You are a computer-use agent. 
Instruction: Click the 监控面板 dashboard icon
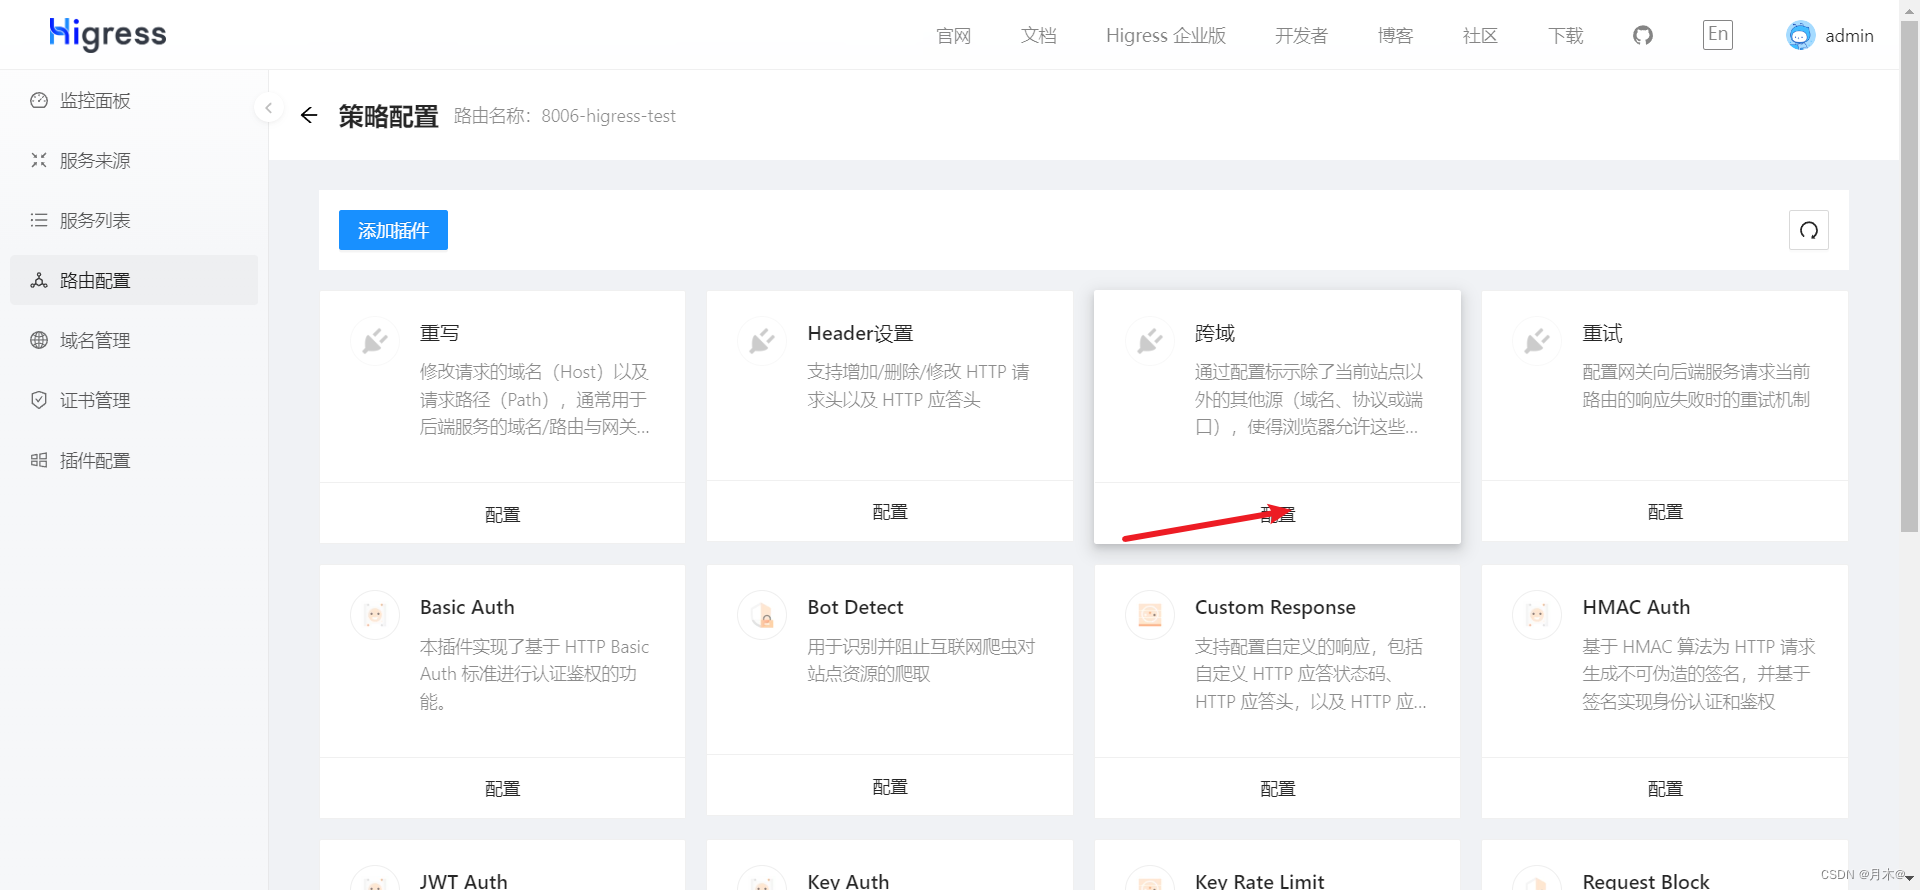[39, 100]
